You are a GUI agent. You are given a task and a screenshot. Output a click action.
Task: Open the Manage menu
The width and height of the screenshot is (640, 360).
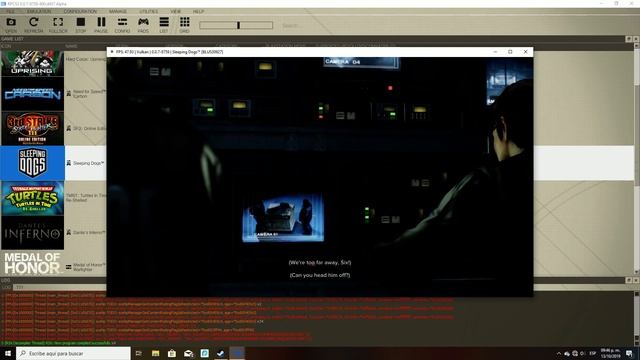point(118,11)
